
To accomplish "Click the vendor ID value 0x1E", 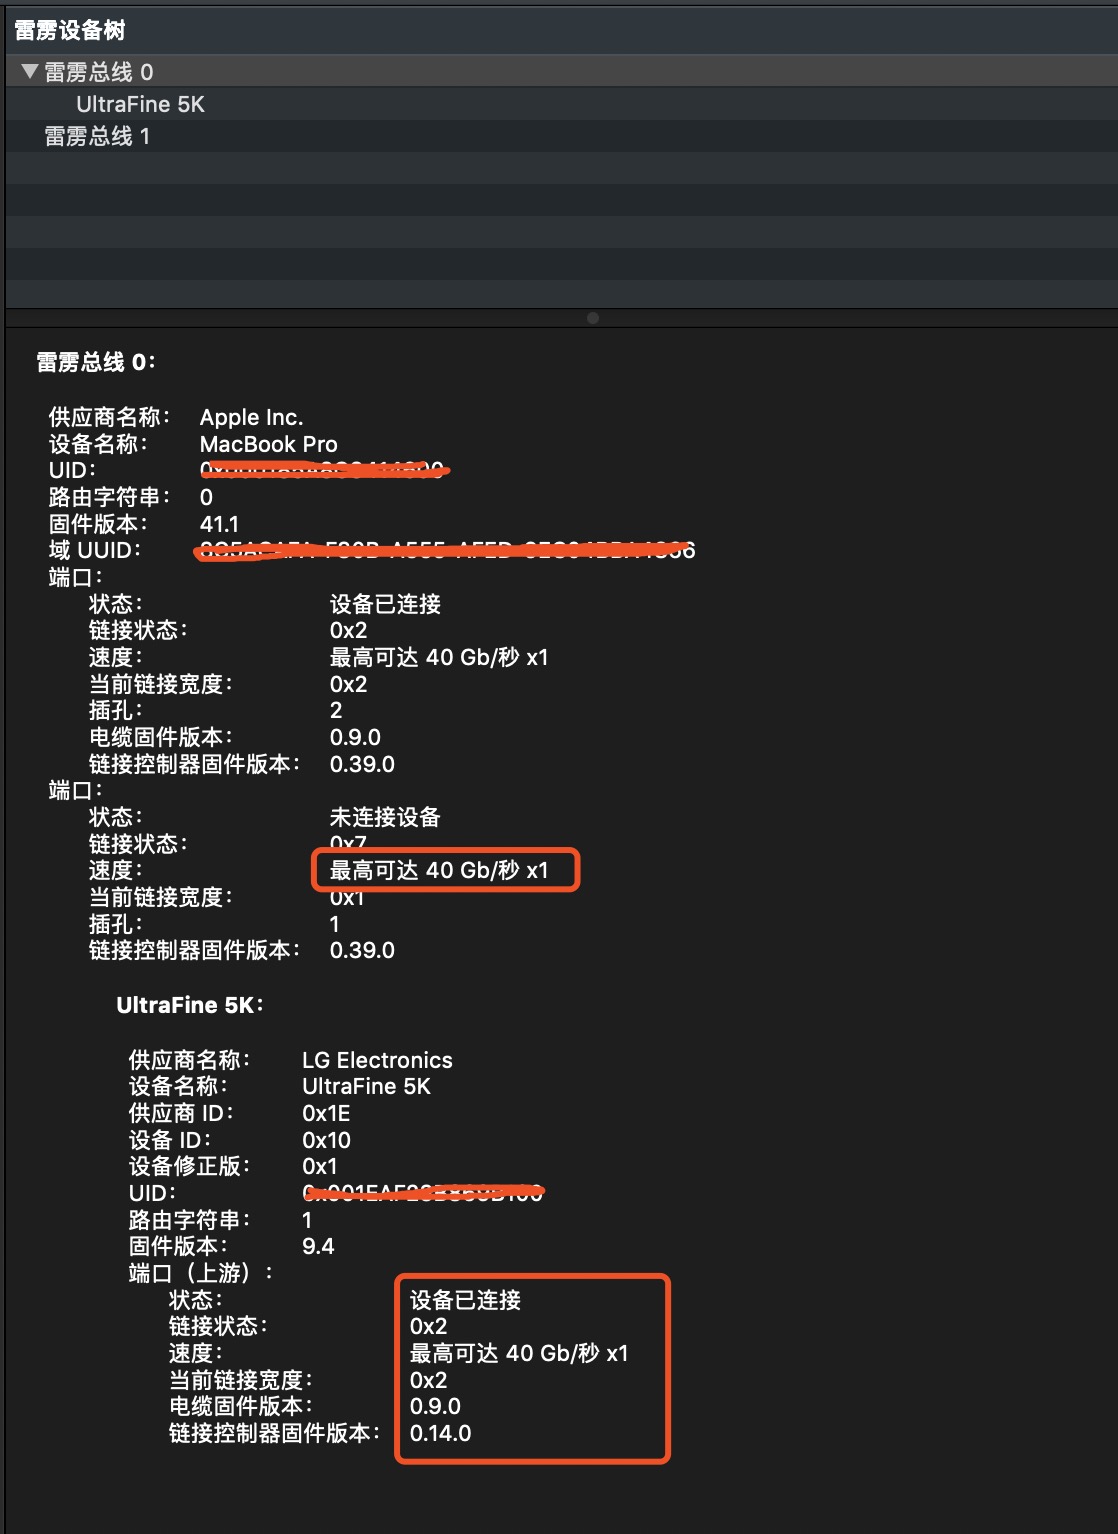I will point(326,1113).
